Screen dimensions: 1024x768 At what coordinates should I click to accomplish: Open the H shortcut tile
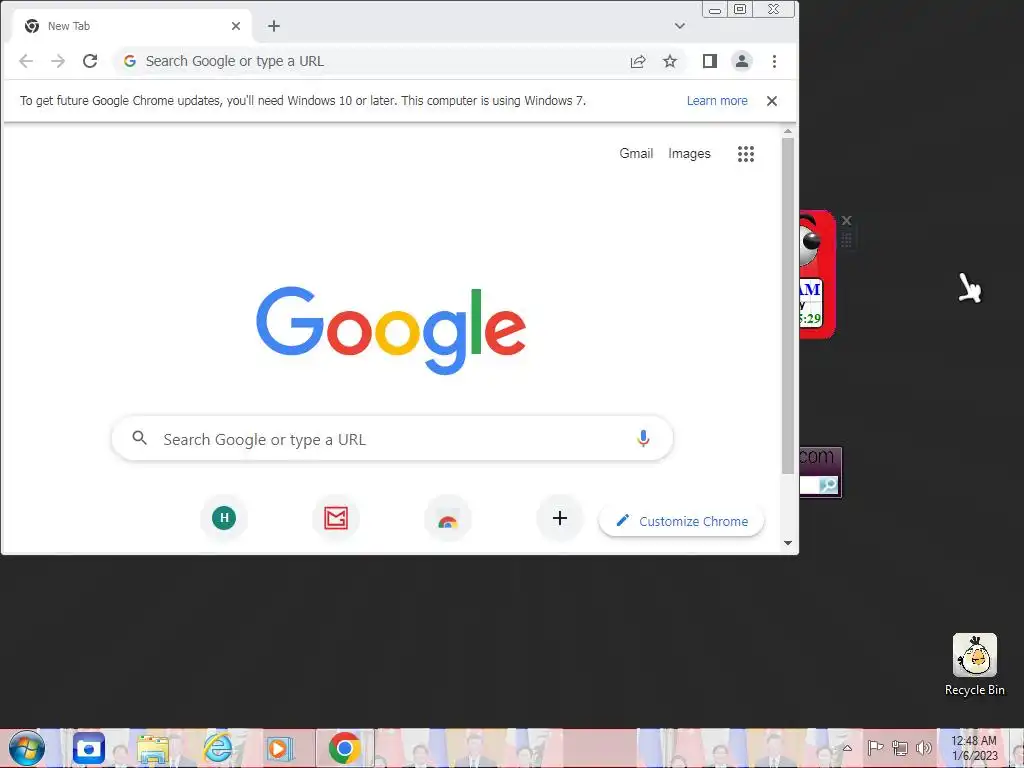(x=224, y=518)
